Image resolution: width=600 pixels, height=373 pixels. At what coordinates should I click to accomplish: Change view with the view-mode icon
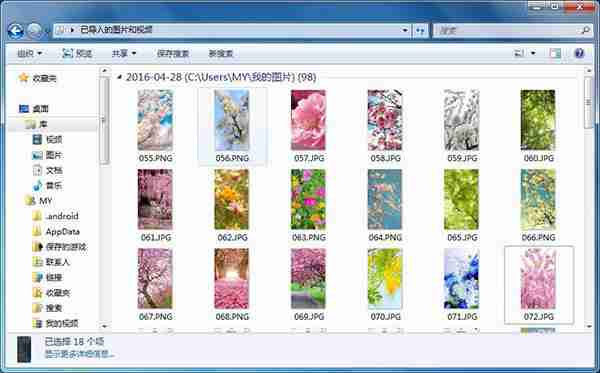click(x=519, y=53)
